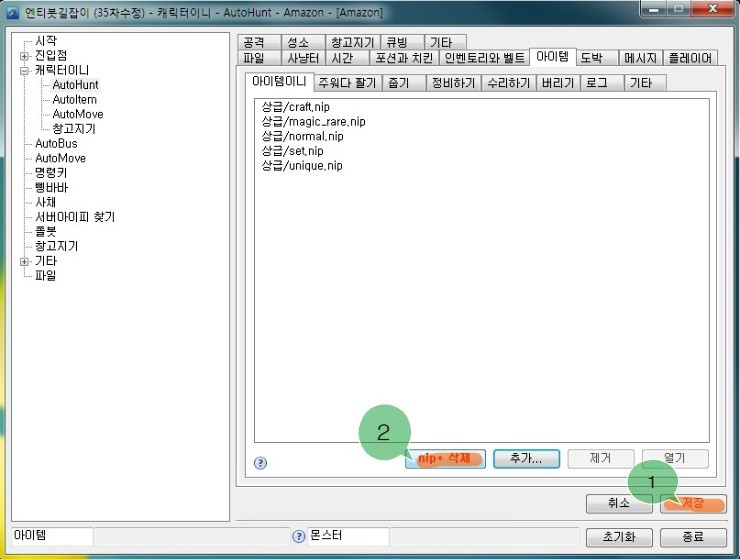Expand the 기타 tree node
The width and height of the screenshot is (740, 559).
pyautogui.click(x=25, y=262)
